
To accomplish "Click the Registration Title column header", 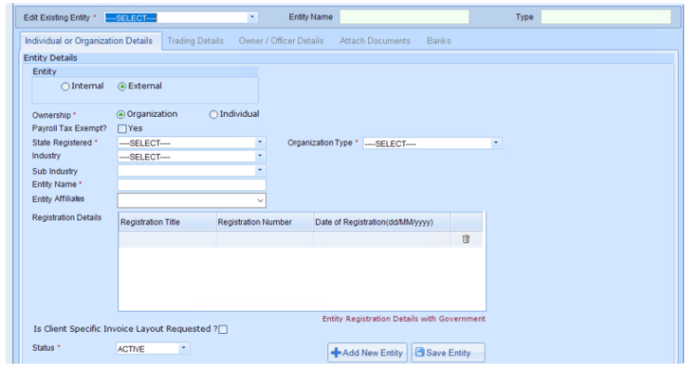I will [167, 222].
